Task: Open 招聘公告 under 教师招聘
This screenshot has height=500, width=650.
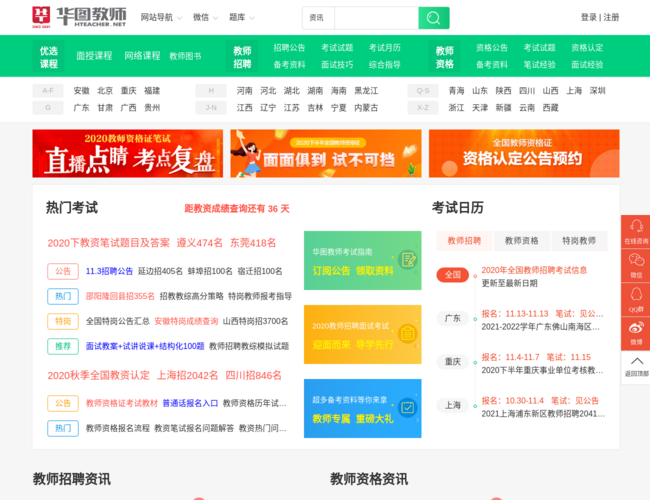Action: 289,48
